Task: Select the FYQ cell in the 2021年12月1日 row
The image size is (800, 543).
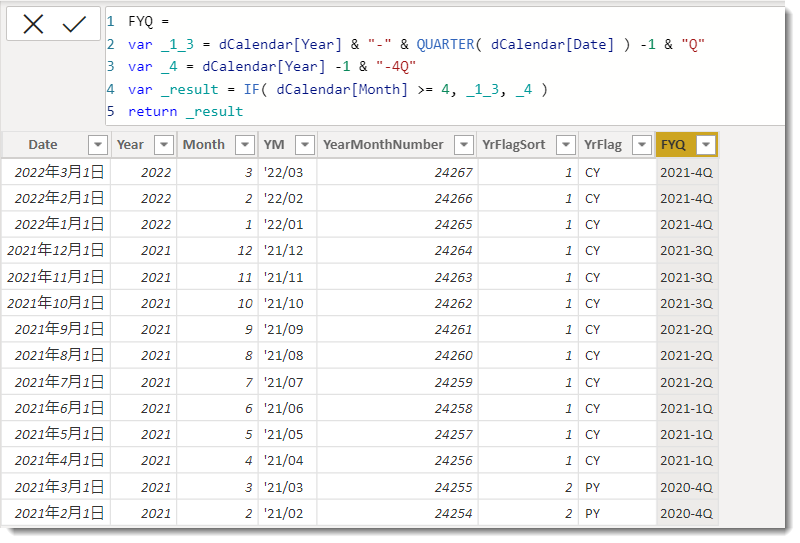Action: pos(686,251)
